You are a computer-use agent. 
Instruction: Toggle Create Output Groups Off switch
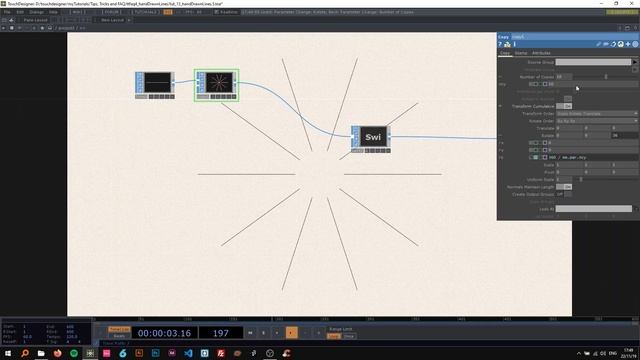[564, 194]
